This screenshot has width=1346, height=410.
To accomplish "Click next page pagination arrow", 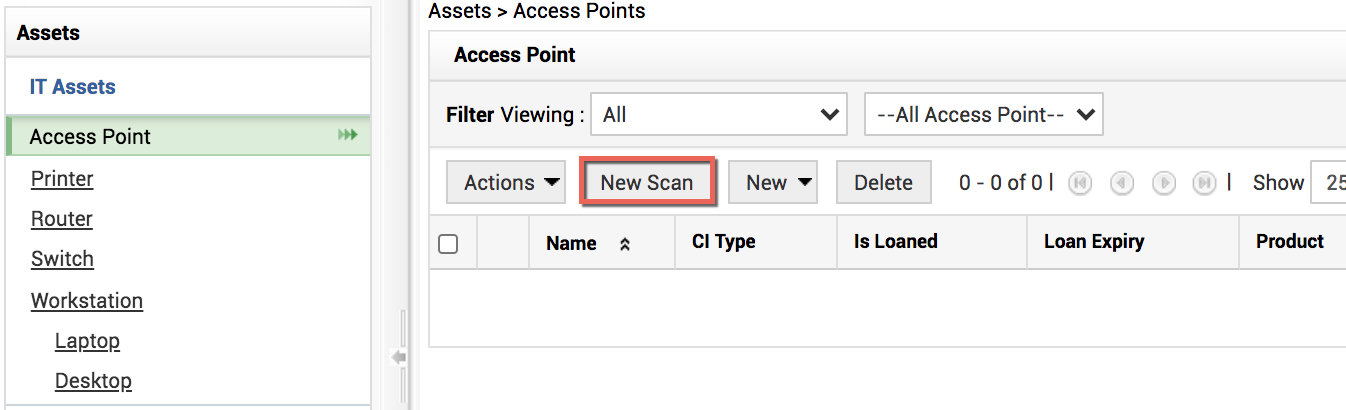I will (1164, 183).
